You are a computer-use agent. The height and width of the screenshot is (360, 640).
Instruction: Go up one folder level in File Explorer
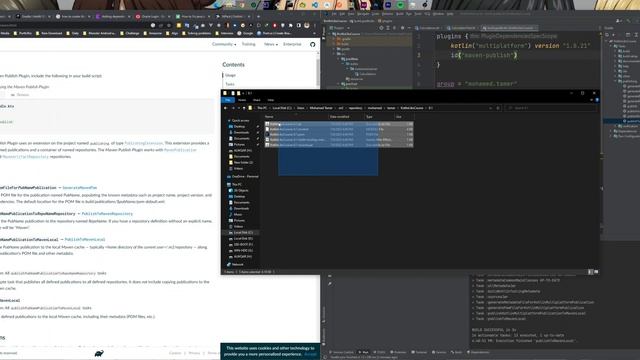[244, 108]
